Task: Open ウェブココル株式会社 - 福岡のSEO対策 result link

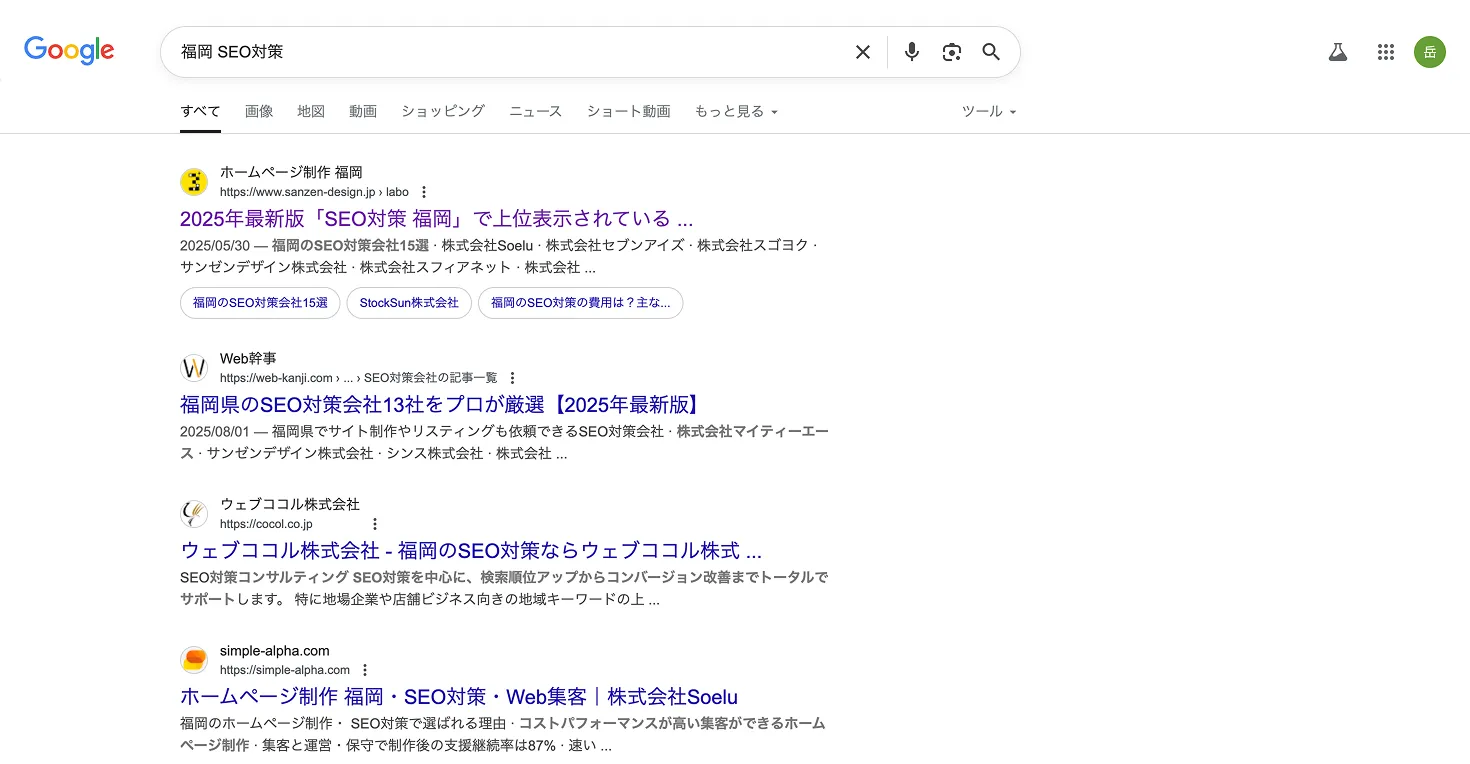Action: [x=471, y=551]
